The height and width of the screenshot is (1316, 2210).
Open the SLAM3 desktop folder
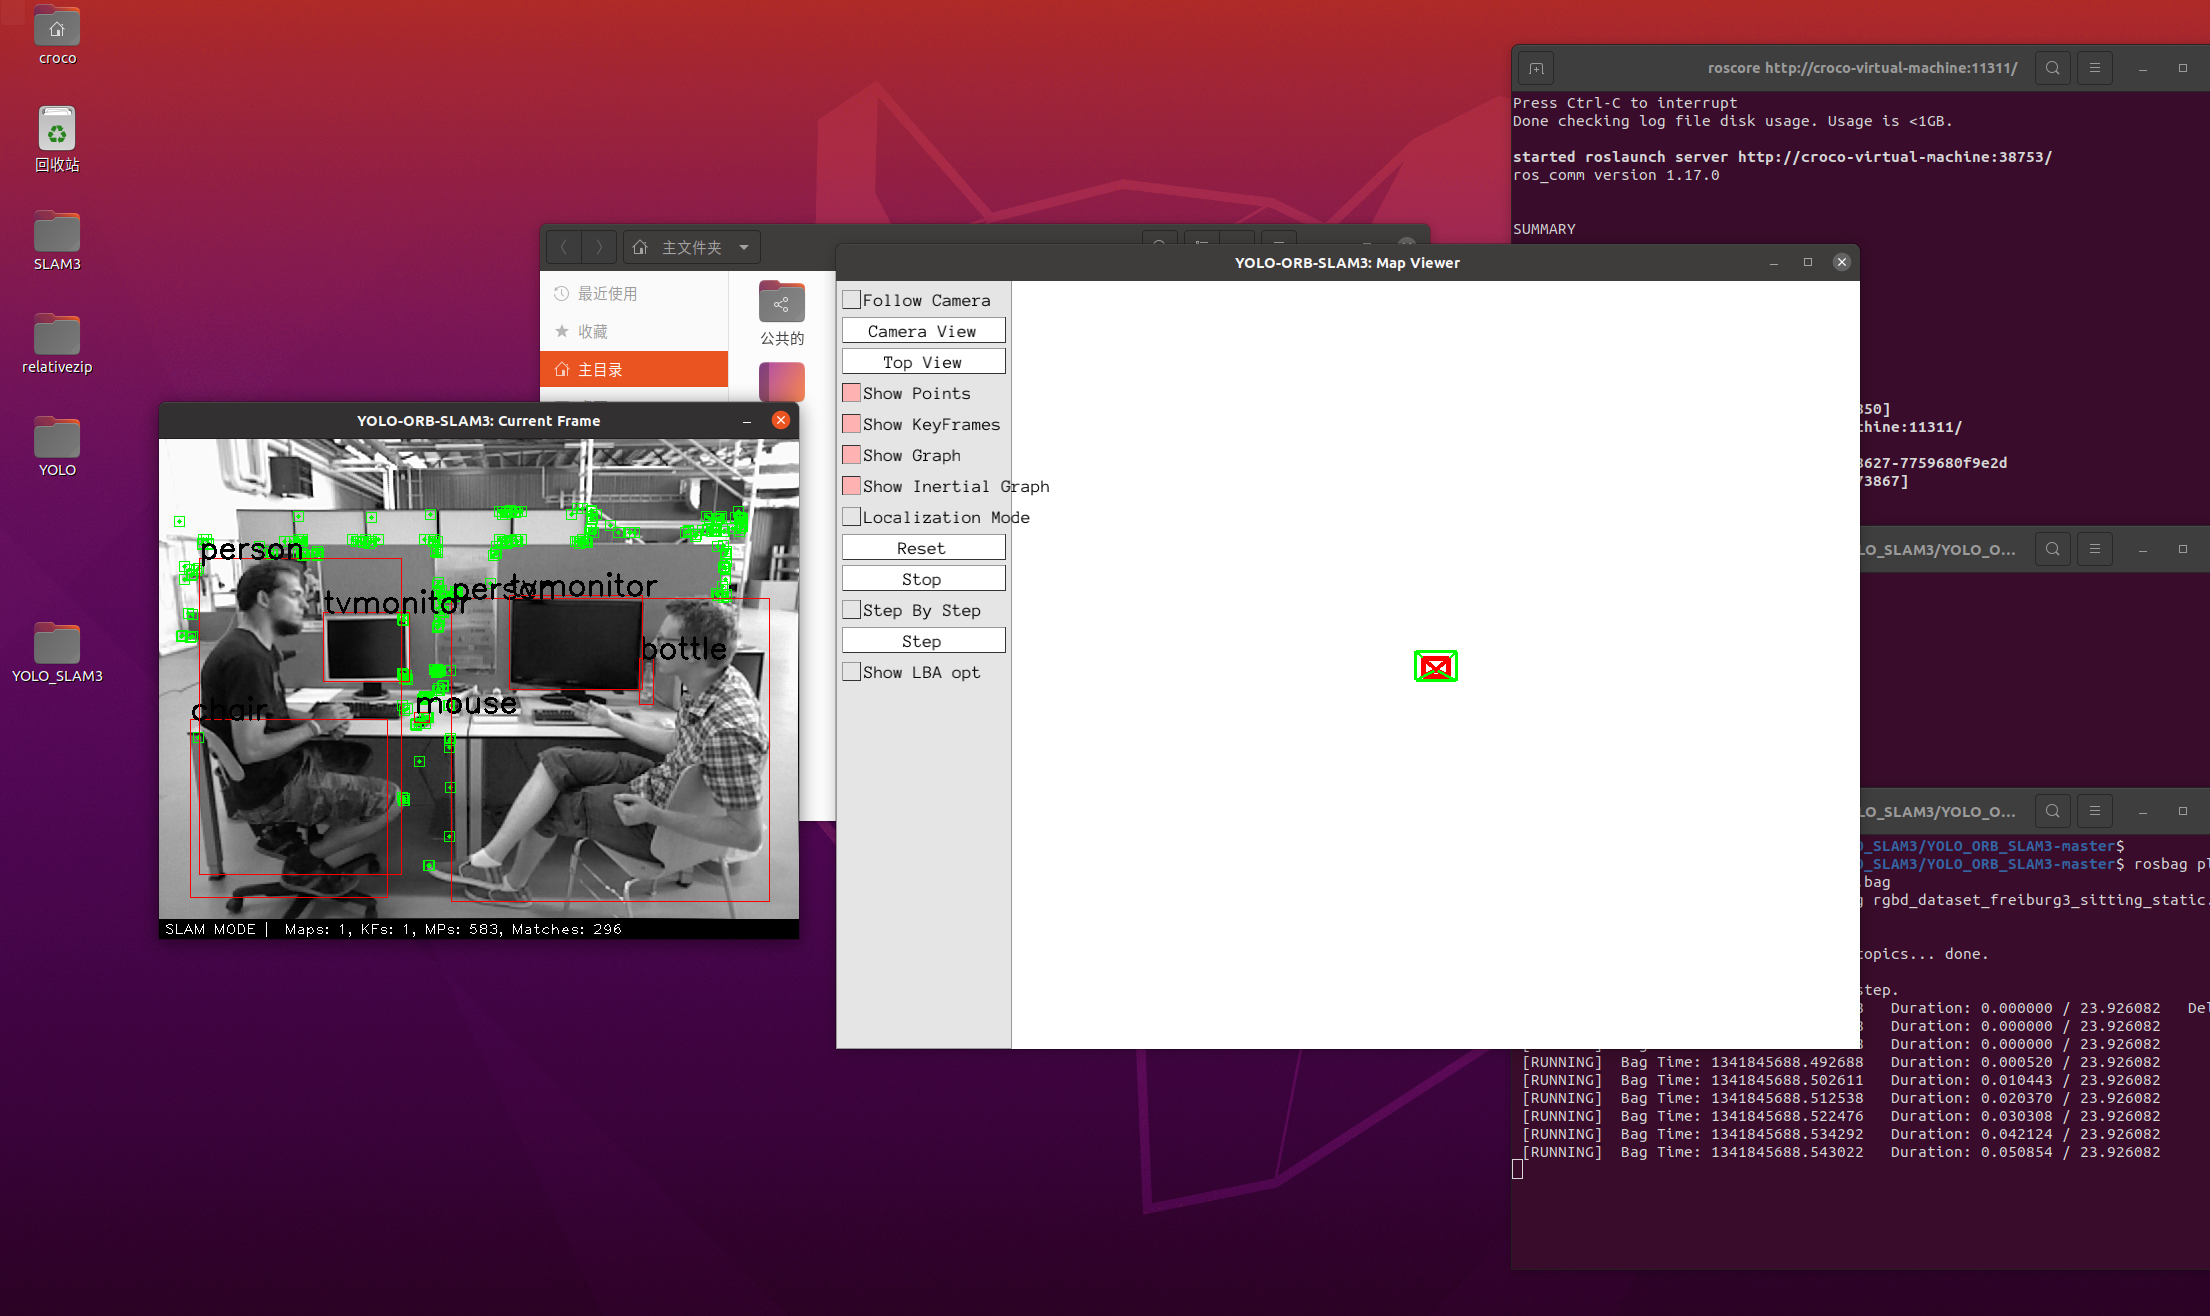pos(57,234)
